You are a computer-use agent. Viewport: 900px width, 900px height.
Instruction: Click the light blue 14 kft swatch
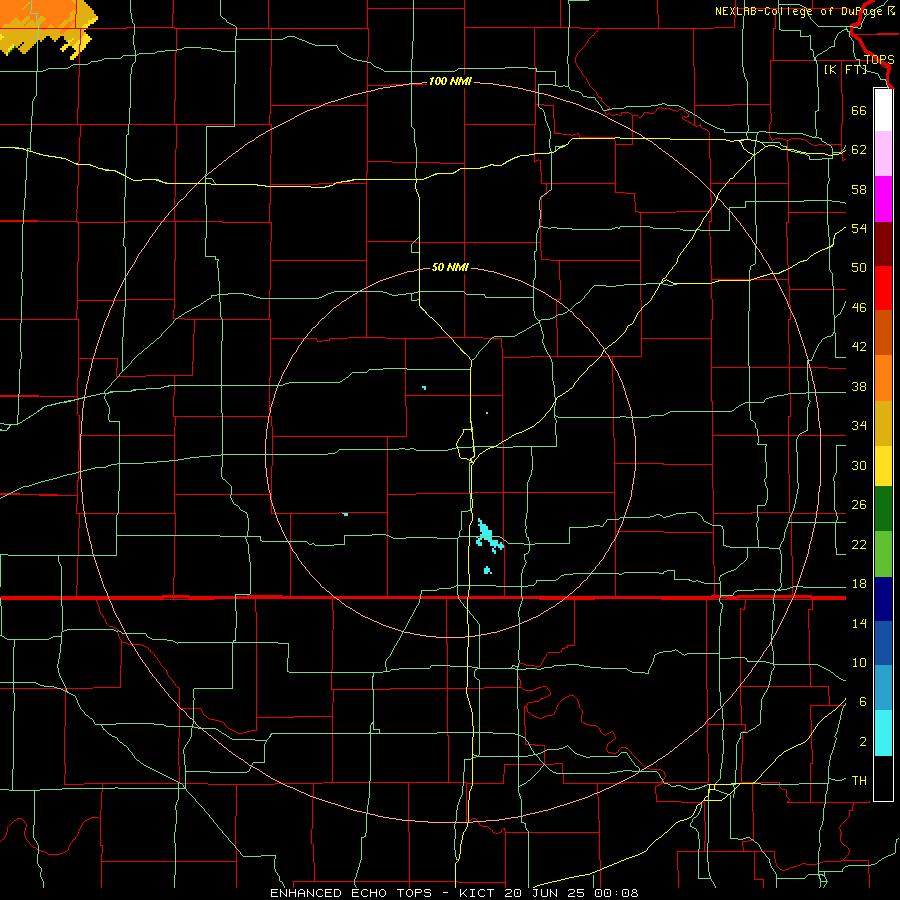click(x=883, y=688)
